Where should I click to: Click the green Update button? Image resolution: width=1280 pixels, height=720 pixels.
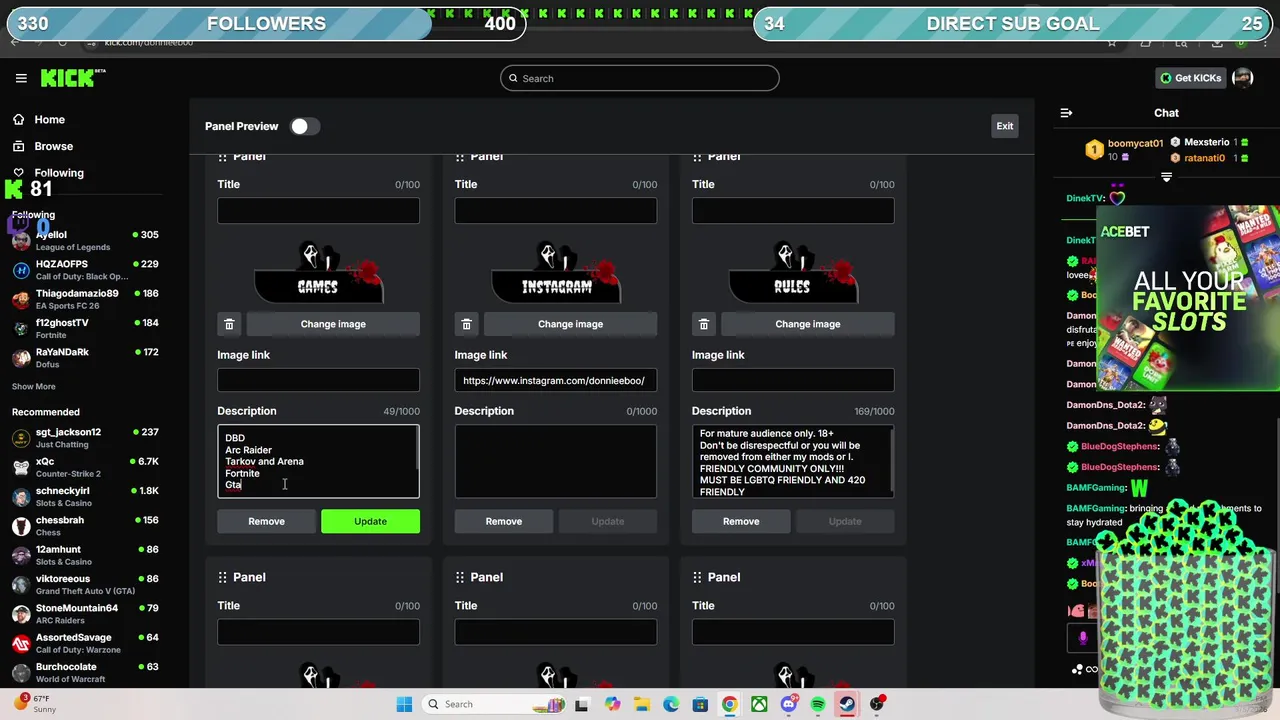[370, 521]
